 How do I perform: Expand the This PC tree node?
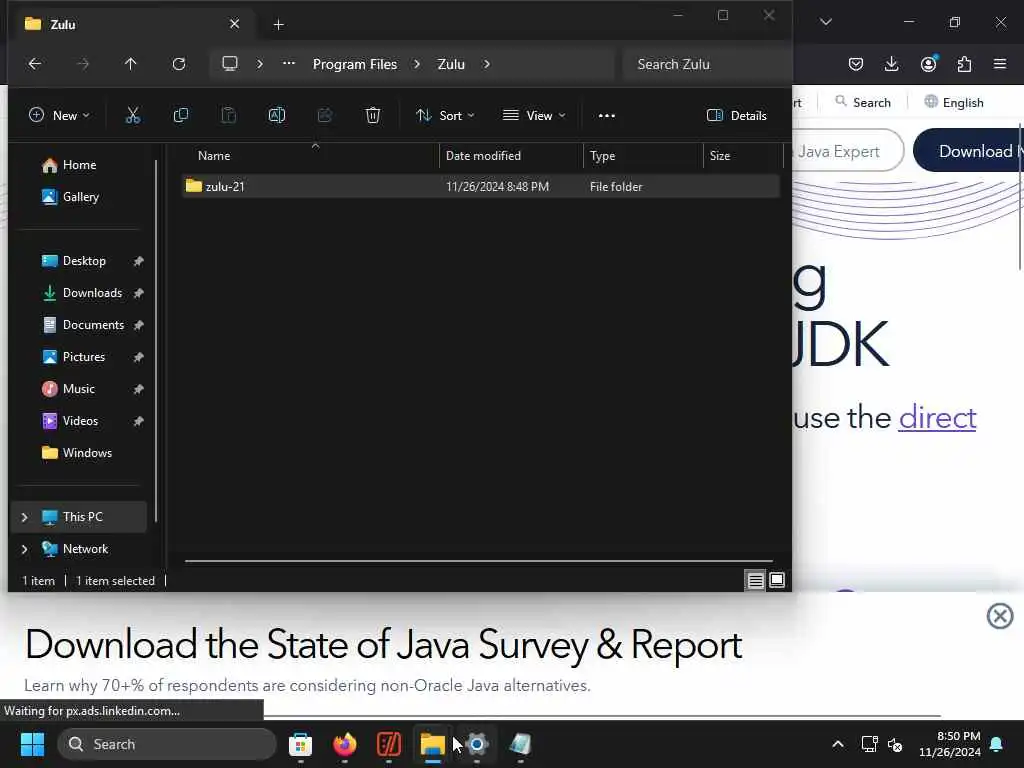coord(25,517)
